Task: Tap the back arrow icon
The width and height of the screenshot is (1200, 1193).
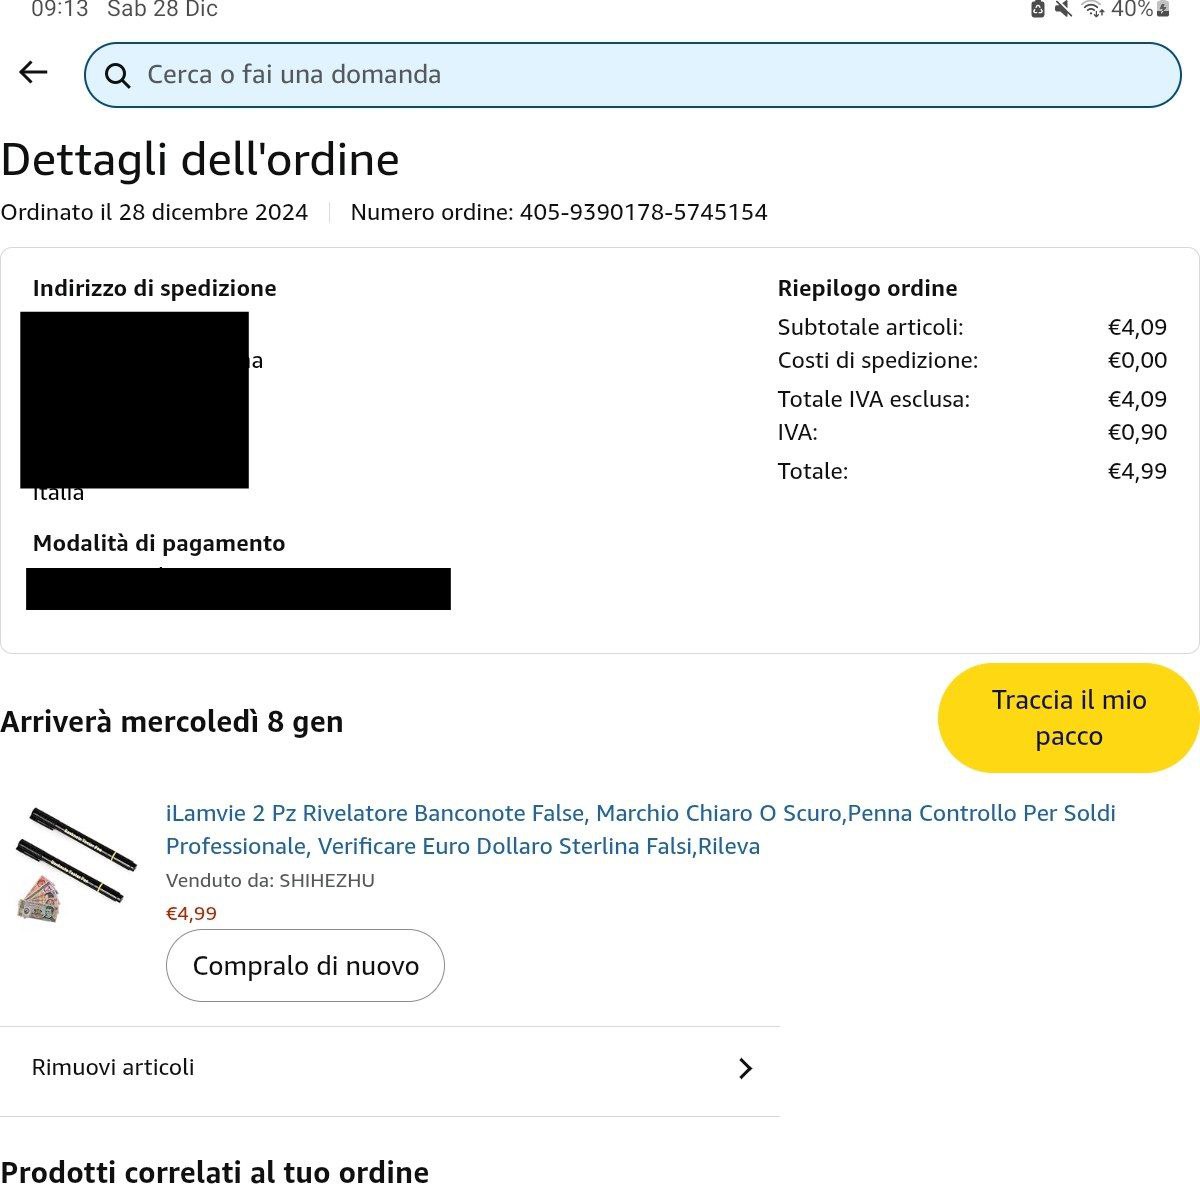Action: (x=33, y=72)
